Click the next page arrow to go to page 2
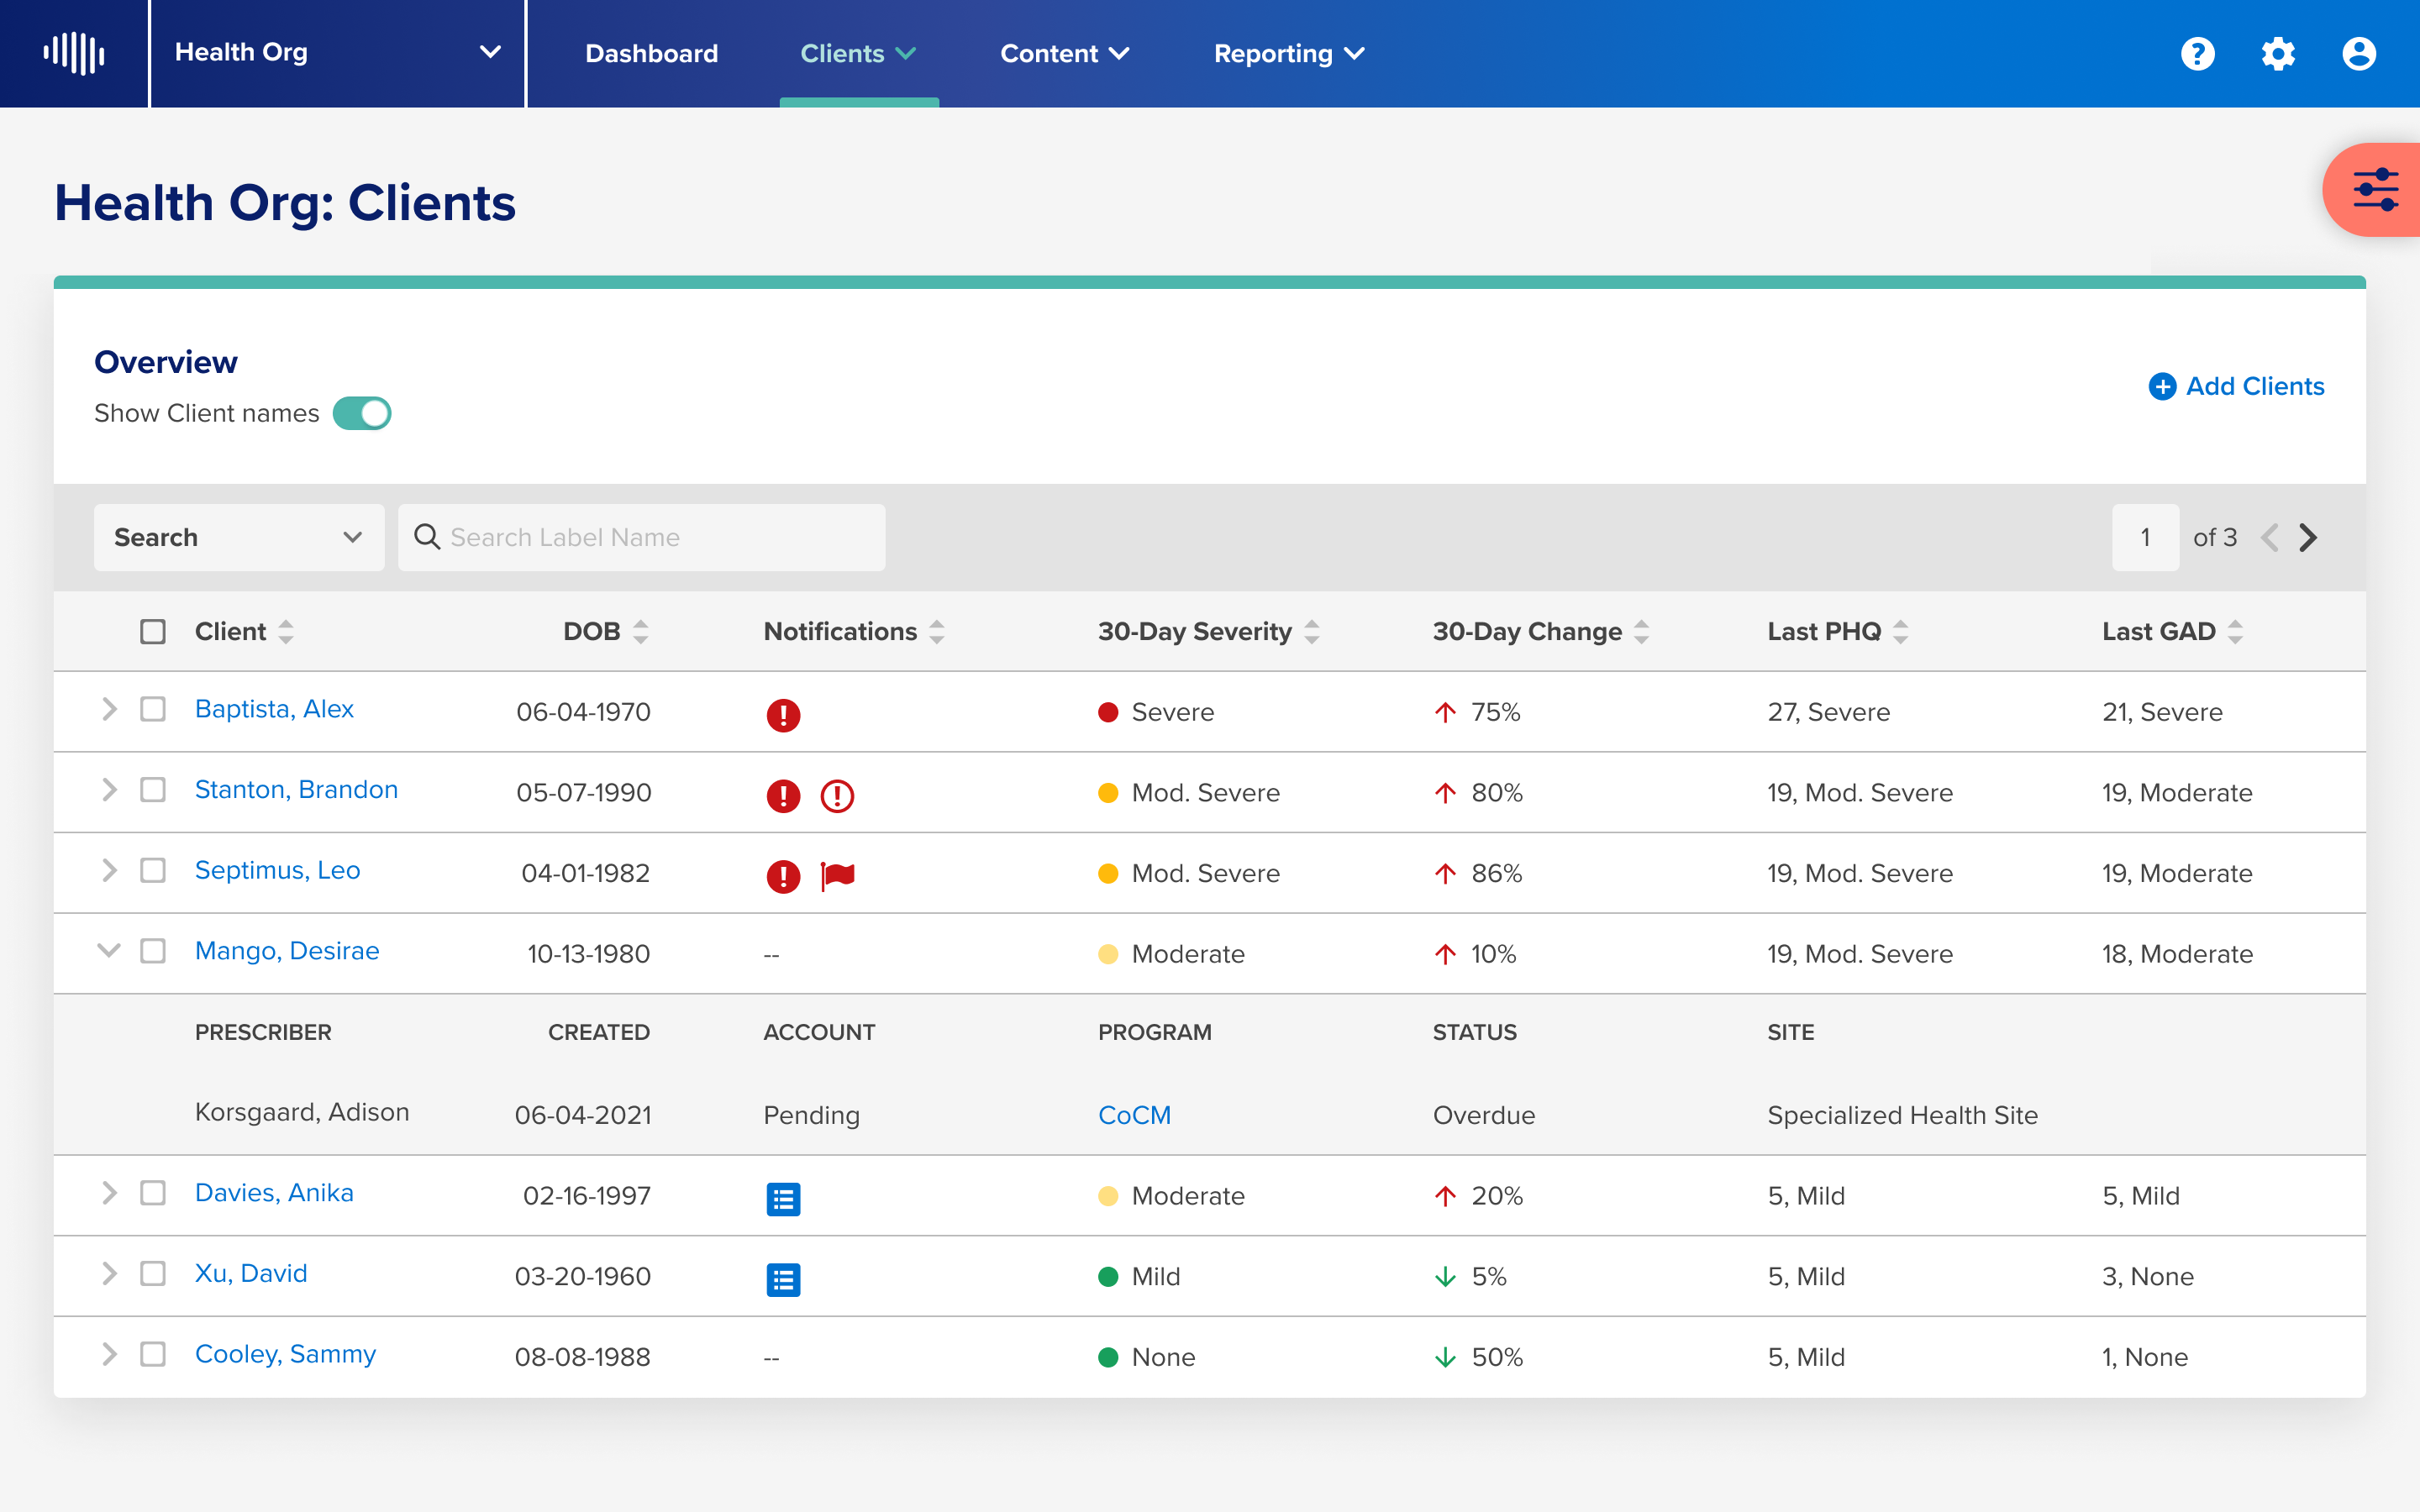The width and height of the screenshot is (2420, 1512). 2307,537
